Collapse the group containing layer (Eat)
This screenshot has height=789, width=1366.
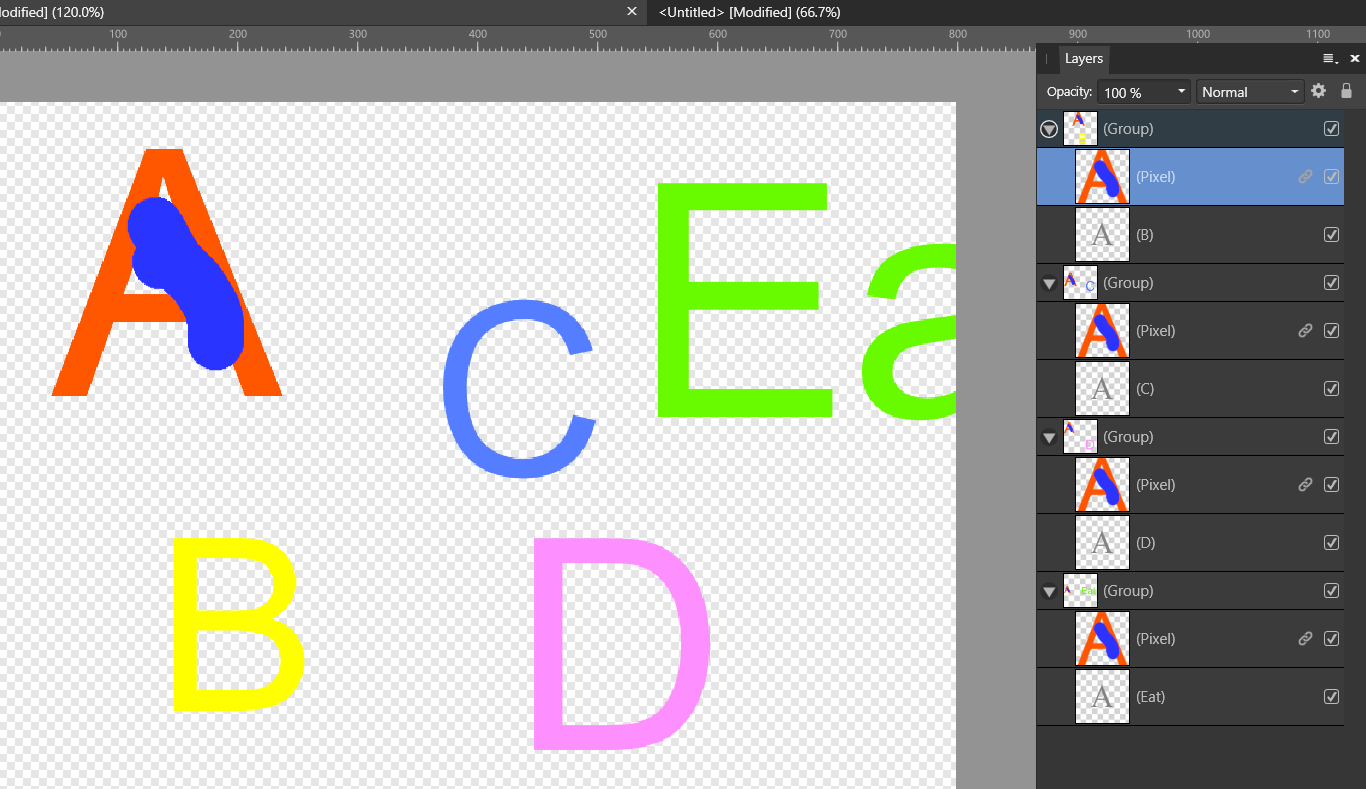click(x=1049, y=592)
